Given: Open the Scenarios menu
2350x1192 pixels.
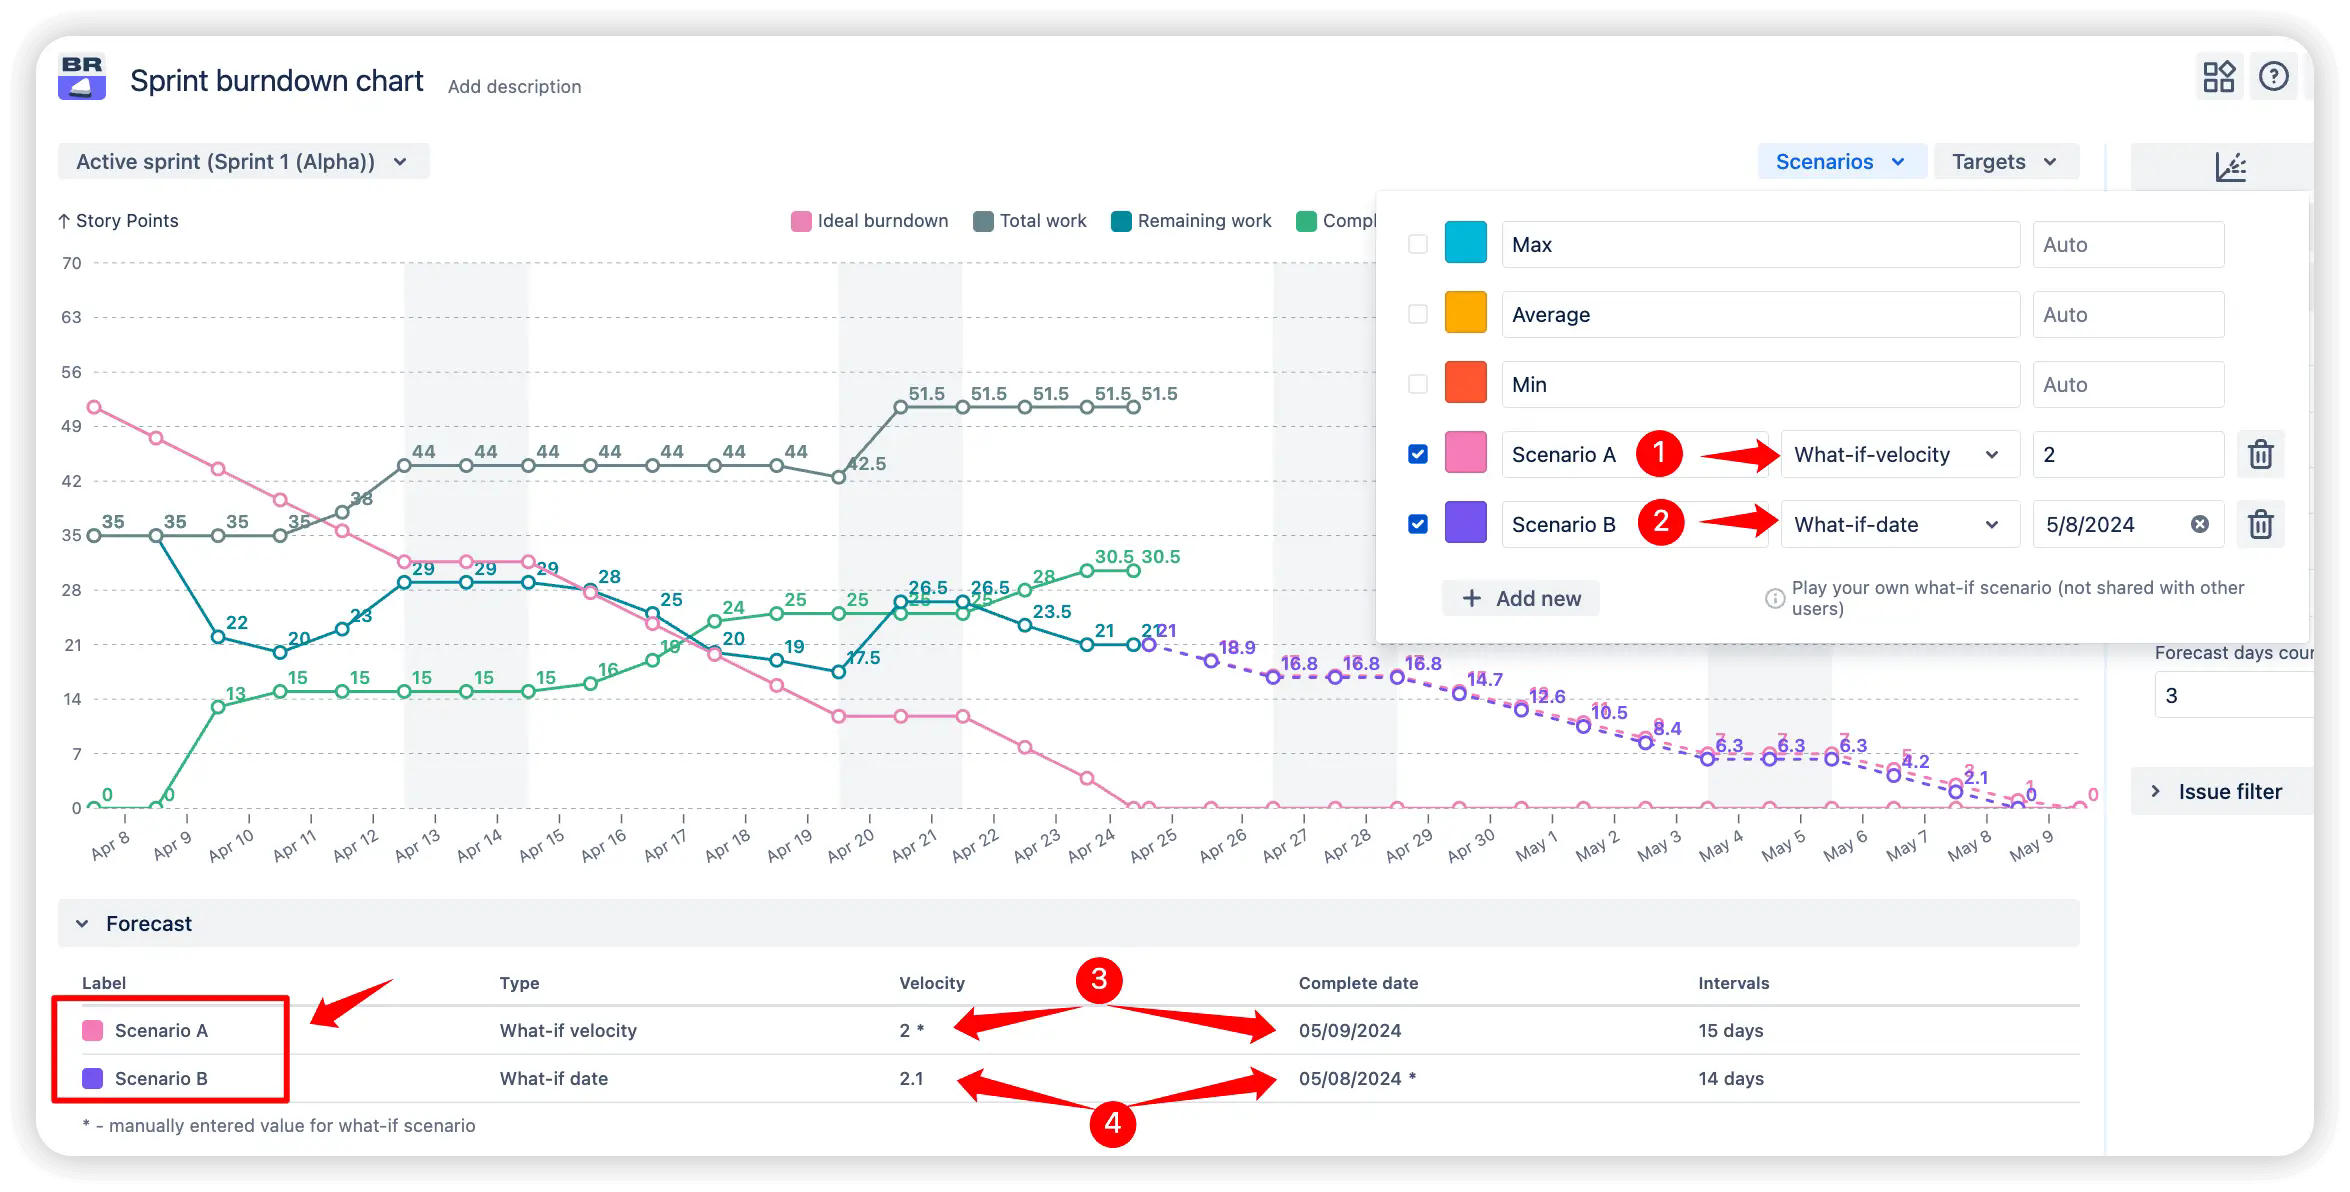Looking at the screenshot, I should (1841, 161).
